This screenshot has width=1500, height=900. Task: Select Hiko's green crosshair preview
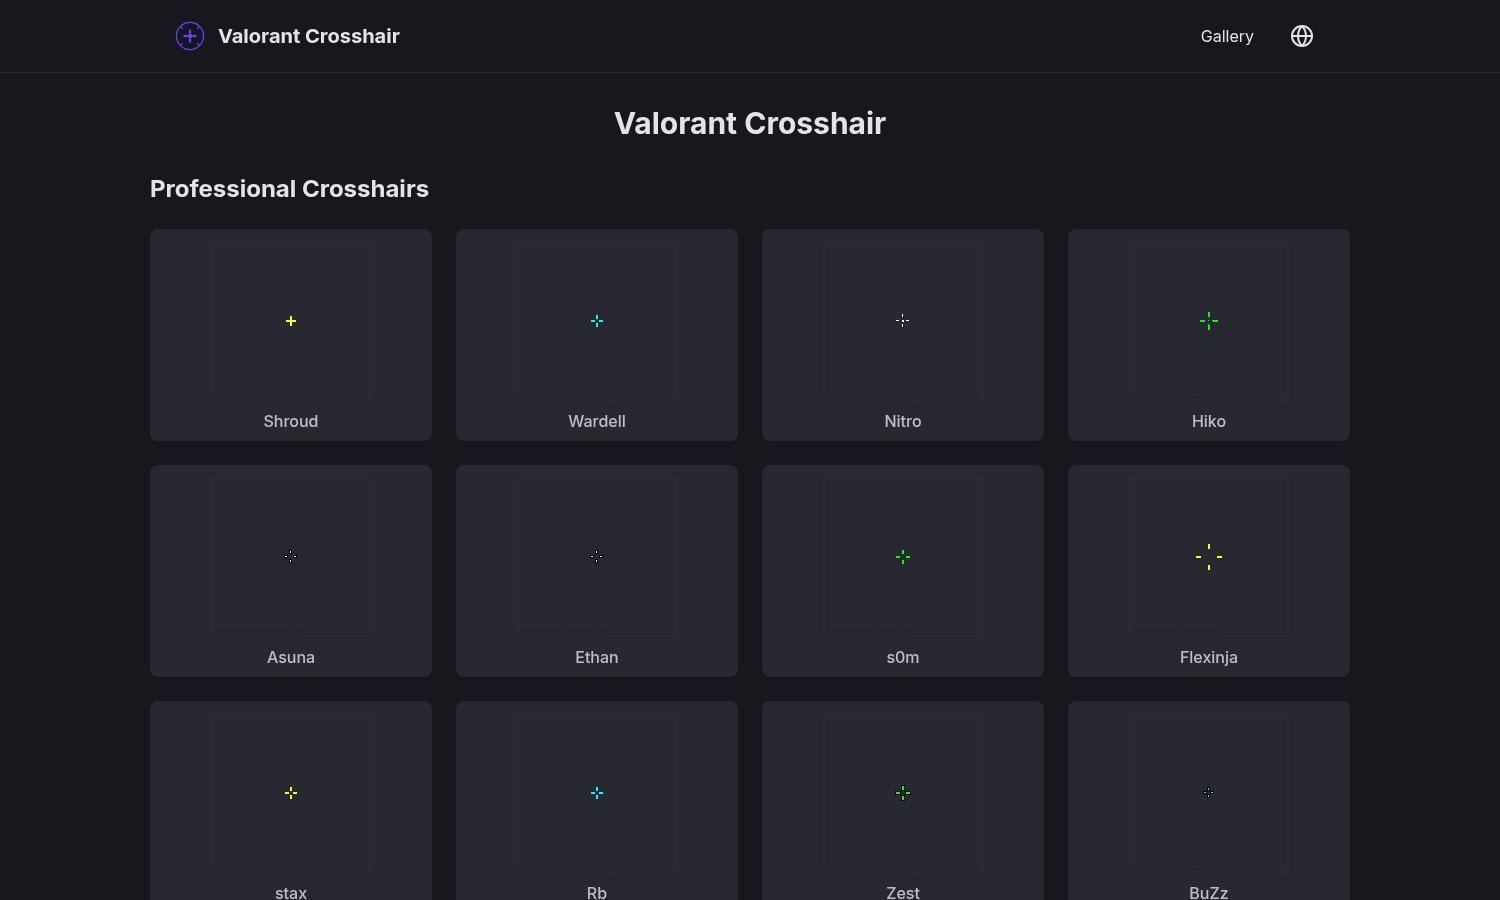point(1209,321)
